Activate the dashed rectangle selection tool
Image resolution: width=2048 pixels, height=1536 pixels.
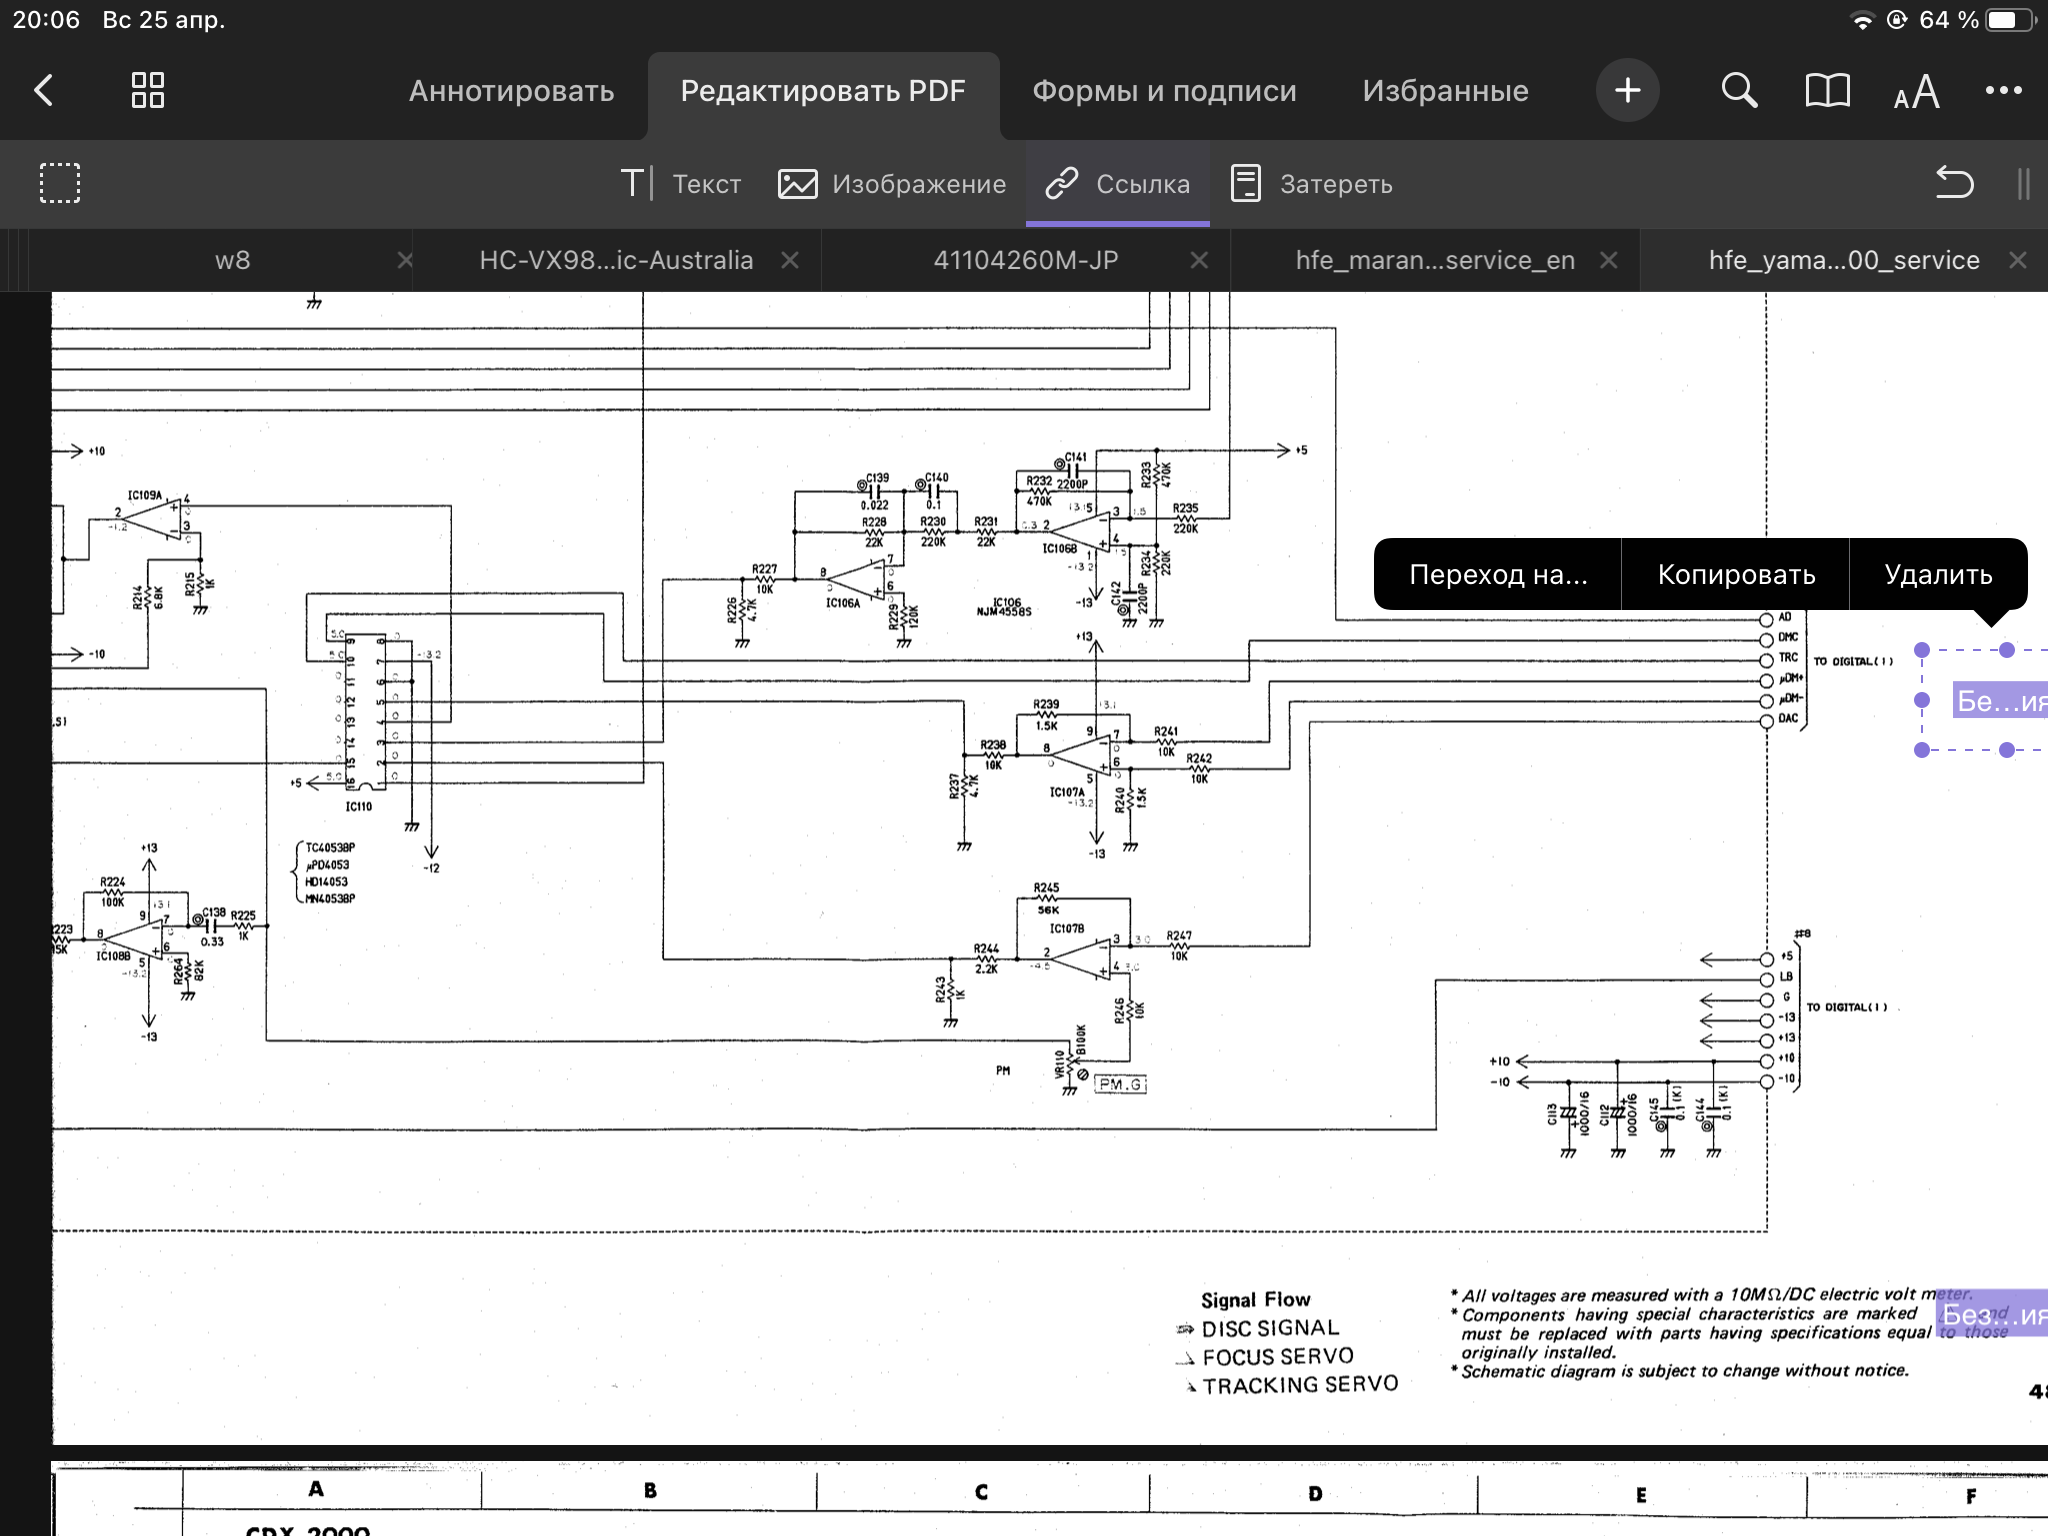click(60, 184)
